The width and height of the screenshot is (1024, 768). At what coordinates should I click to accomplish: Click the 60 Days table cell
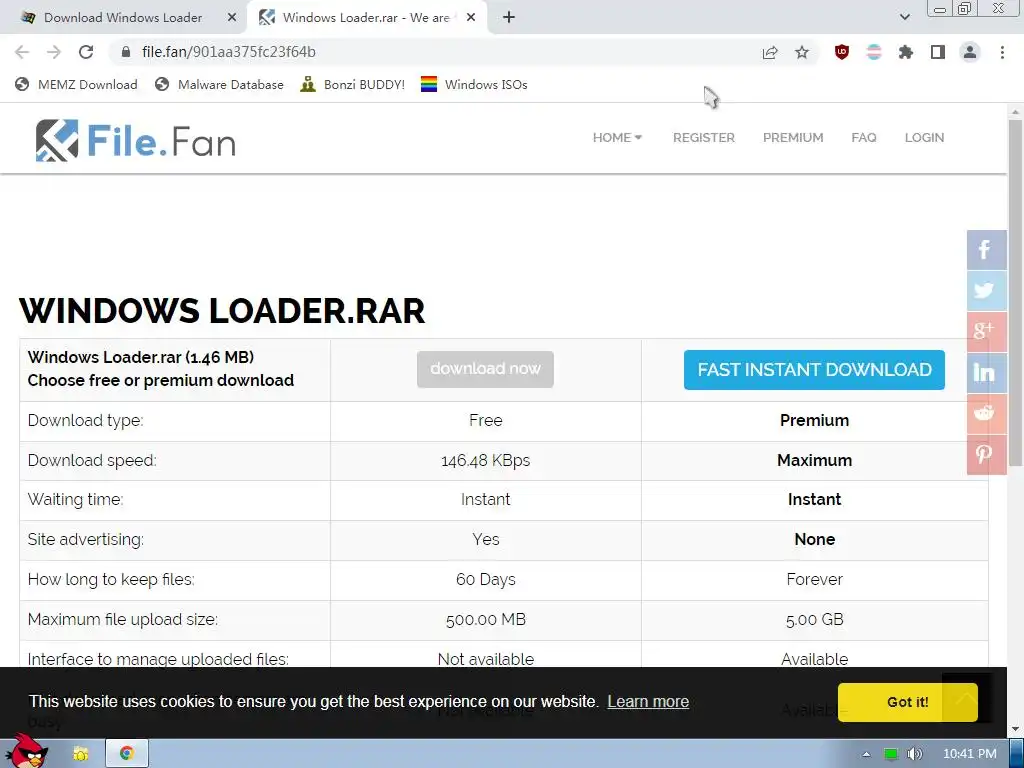(x=485, y=579)
